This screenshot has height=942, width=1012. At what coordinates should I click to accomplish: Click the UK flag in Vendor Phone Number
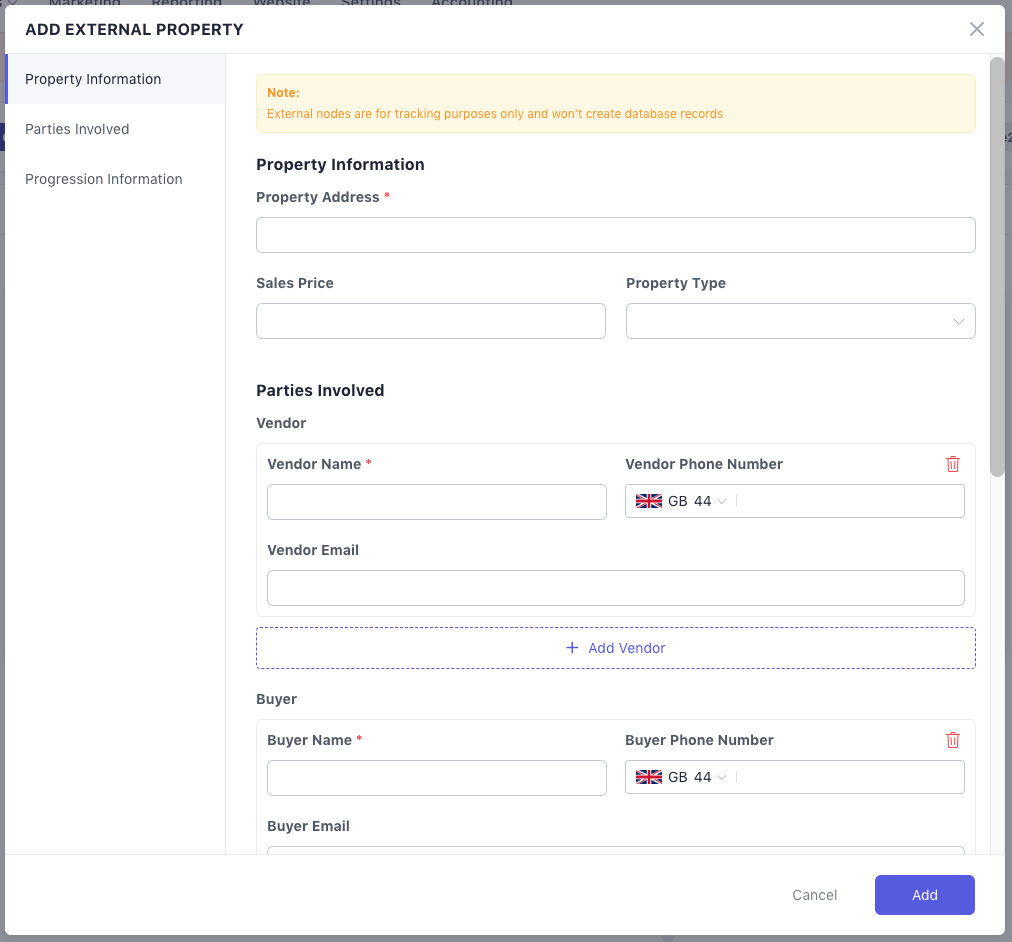coord(649,501)
